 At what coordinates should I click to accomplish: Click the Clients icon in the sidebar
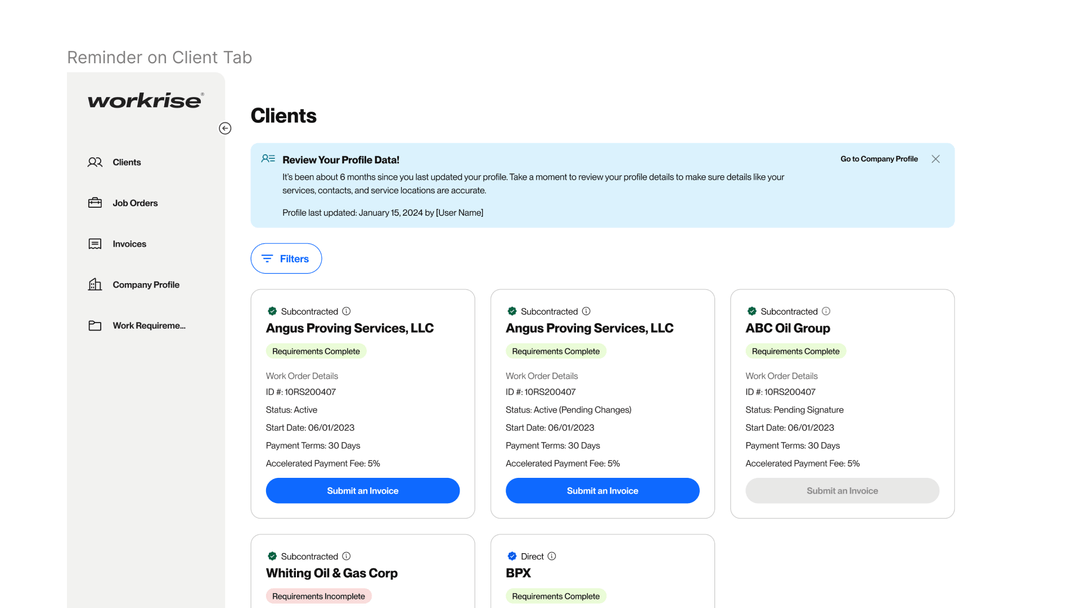coord(95,162)
